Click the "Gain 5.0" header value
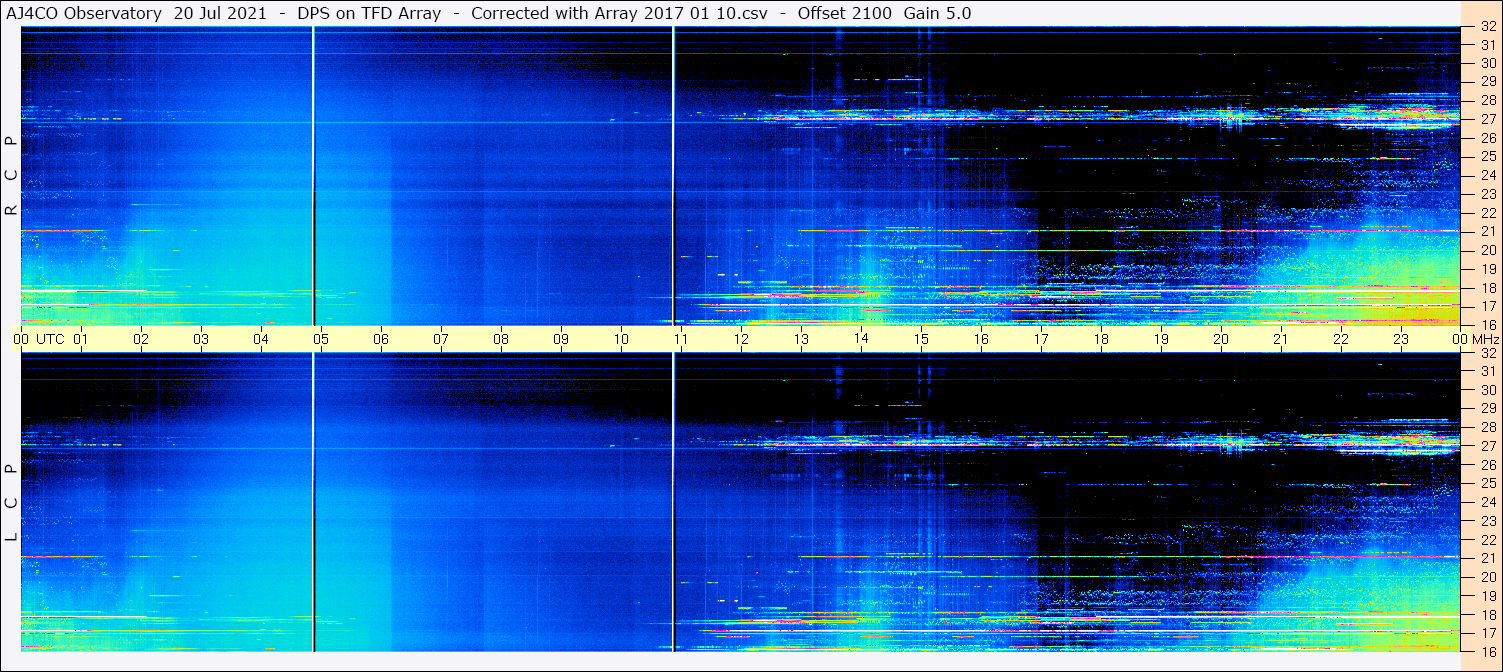The width and height of the screenshot is (1503, 672). pos(937,13)
